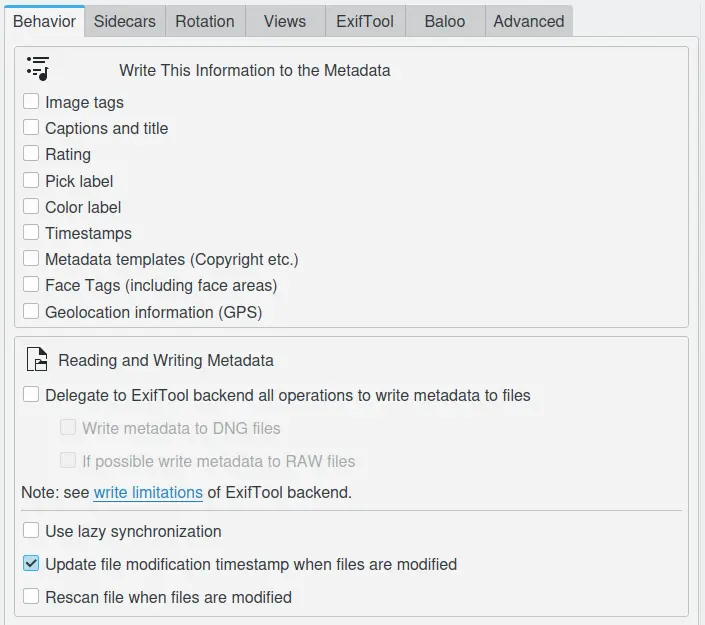Enable Metadata templates (Copyright etc.)

(31, 259)
